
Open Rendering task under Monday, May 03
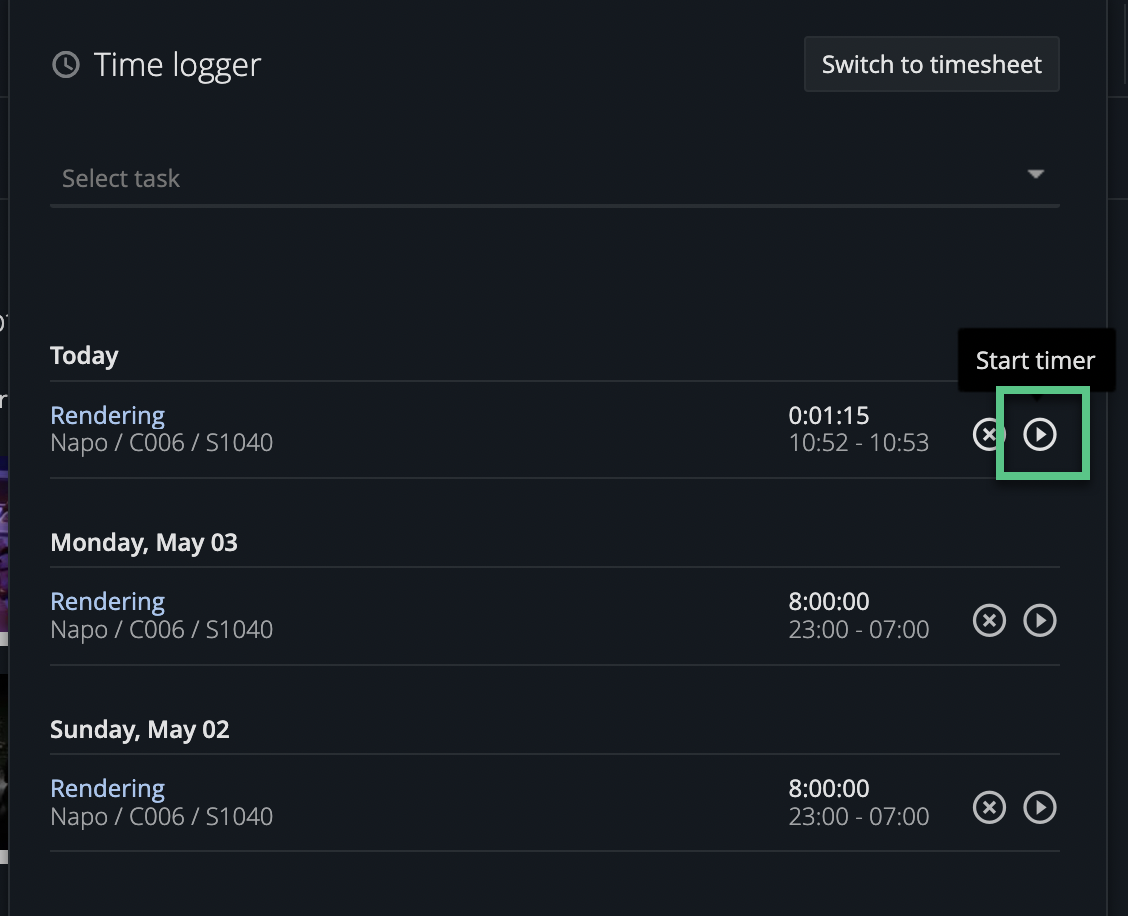(107, 601)
